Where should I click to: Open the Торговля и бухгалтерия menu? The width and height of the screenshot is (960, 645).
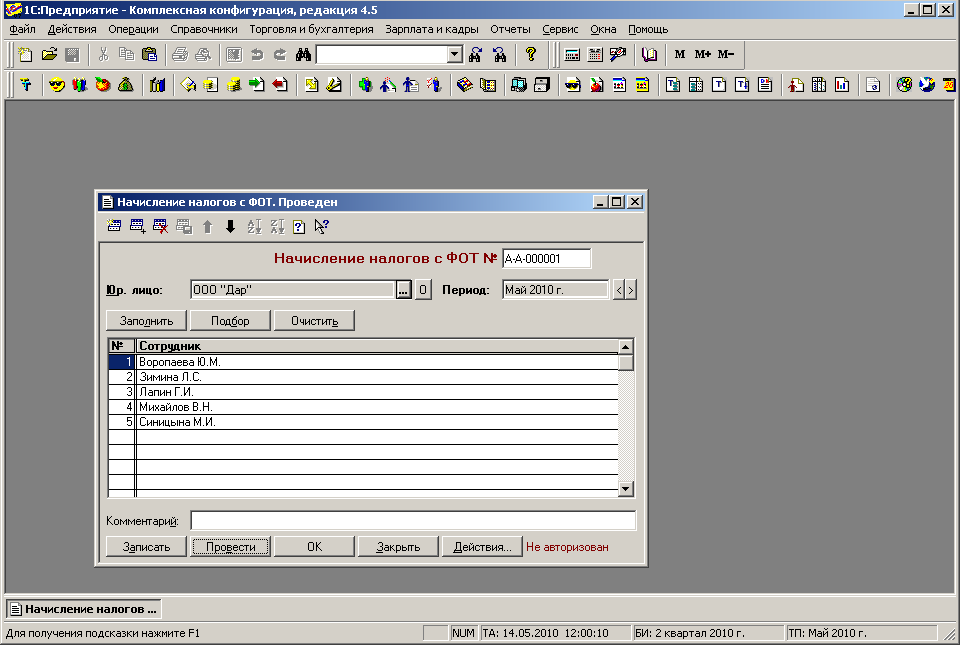pyautogui.click(x=311, y=29)
